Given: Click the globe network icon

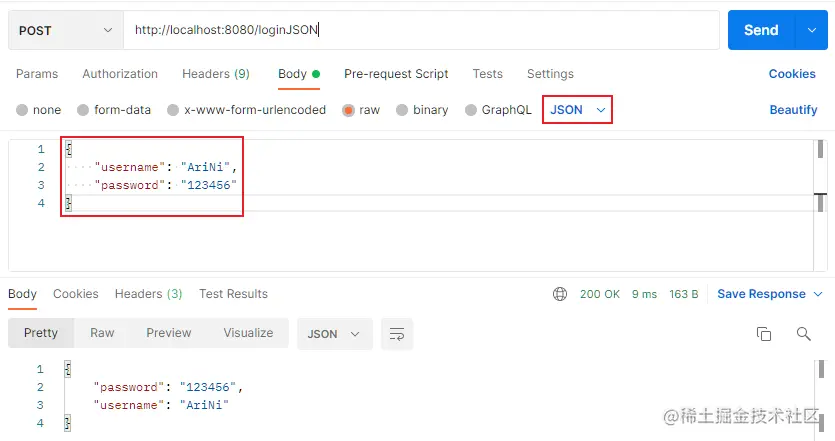Looking at the screenshot, I should [x=560, y=294].
